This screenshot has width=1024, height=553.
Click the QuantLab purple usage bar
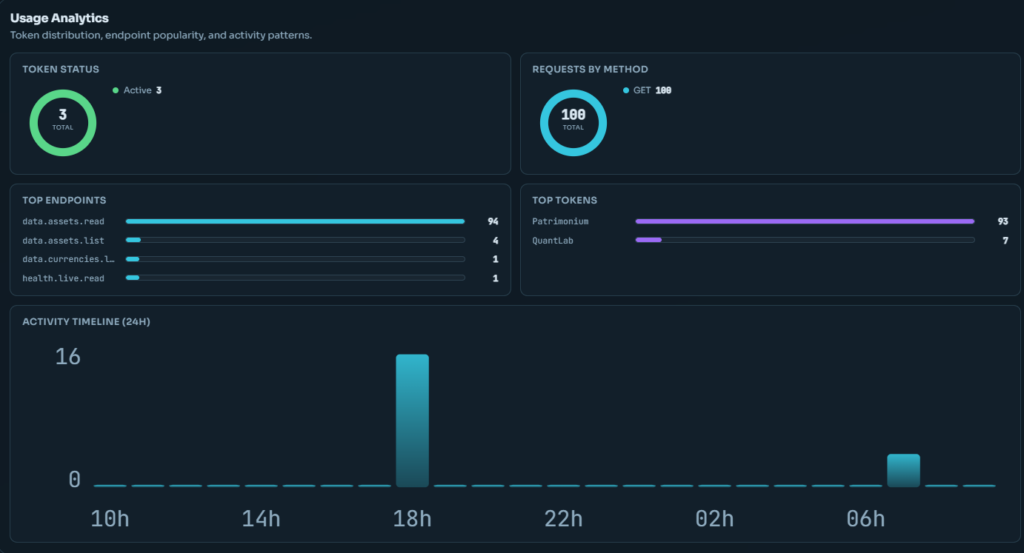pyautogui.click(x=649, y=240)
